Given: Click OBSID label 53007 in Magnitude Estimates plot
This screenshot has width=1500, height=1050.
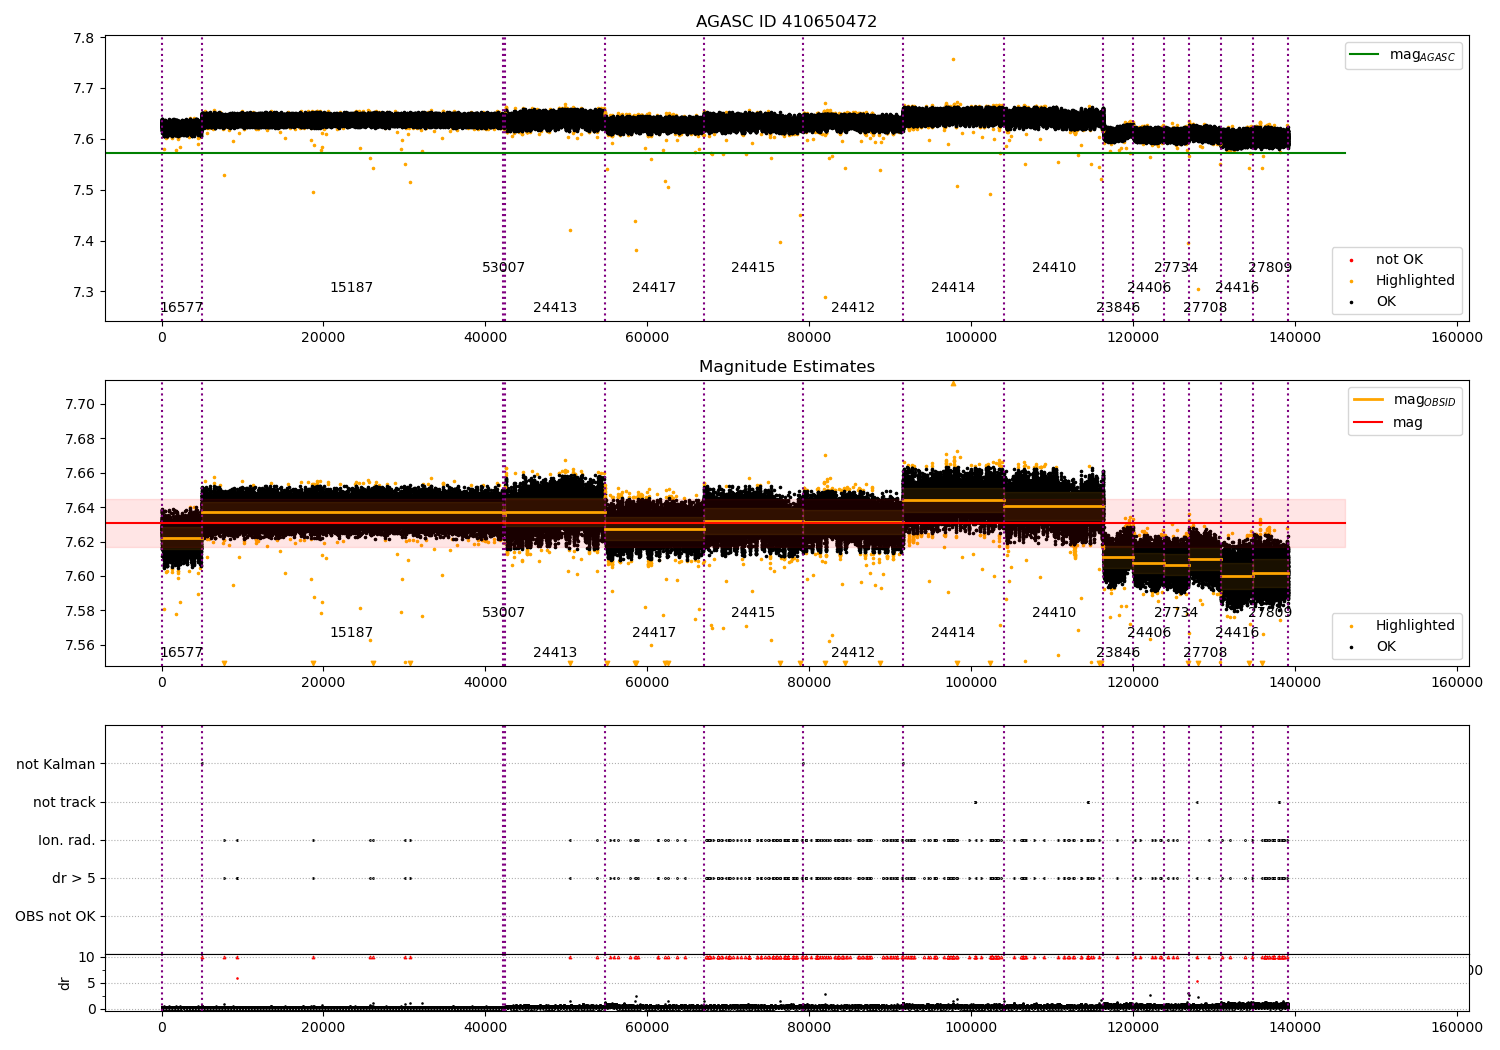Looking at the screenshot, I should (x=503, y=613).
